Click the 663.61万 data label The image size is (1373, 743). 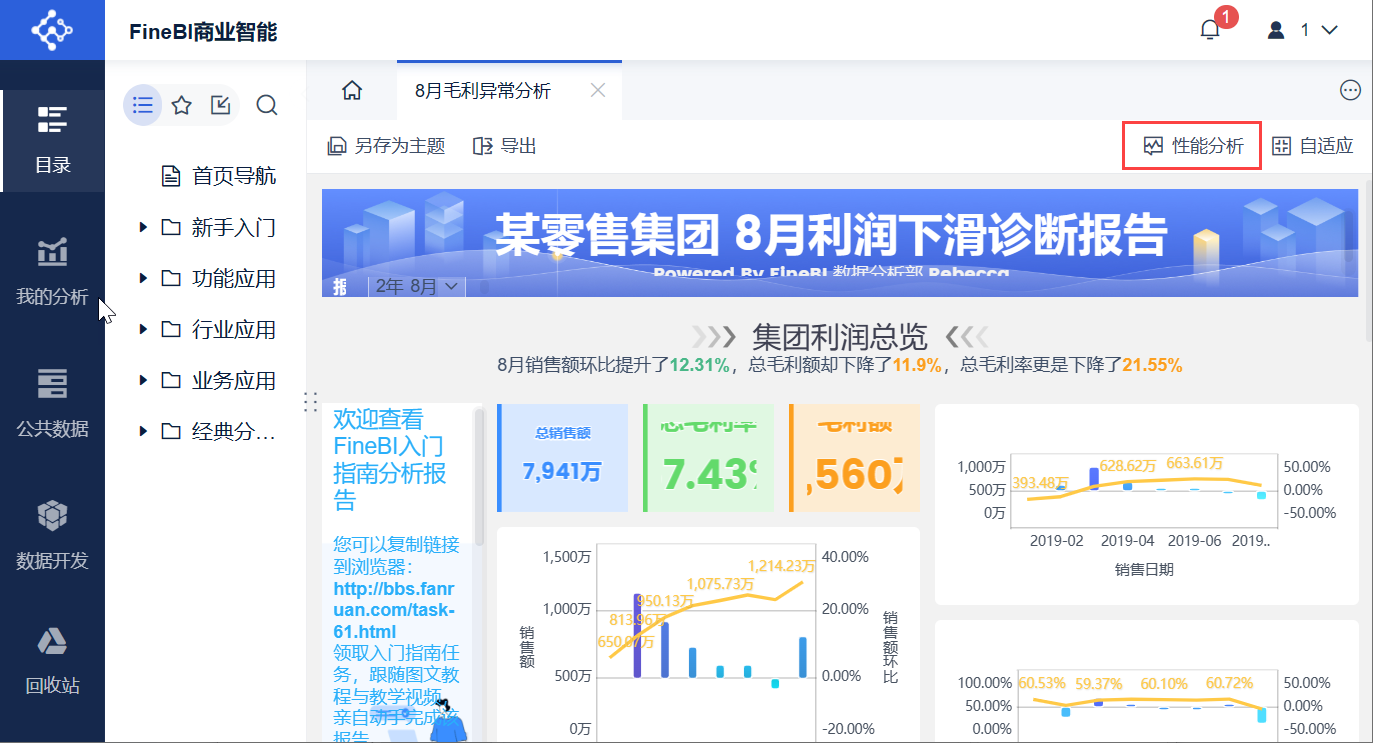point(1195,463)
